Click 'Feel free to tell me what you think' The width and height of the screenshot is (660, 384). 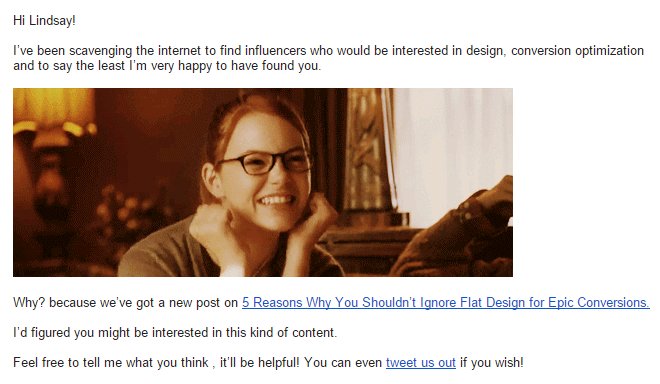coord(111,363)
